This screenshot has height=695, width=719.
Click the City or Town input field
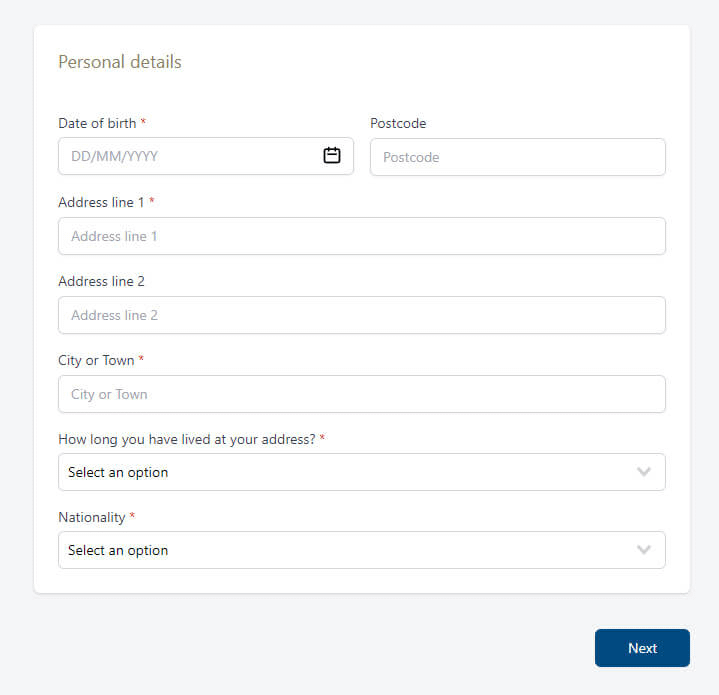point(361,394)
